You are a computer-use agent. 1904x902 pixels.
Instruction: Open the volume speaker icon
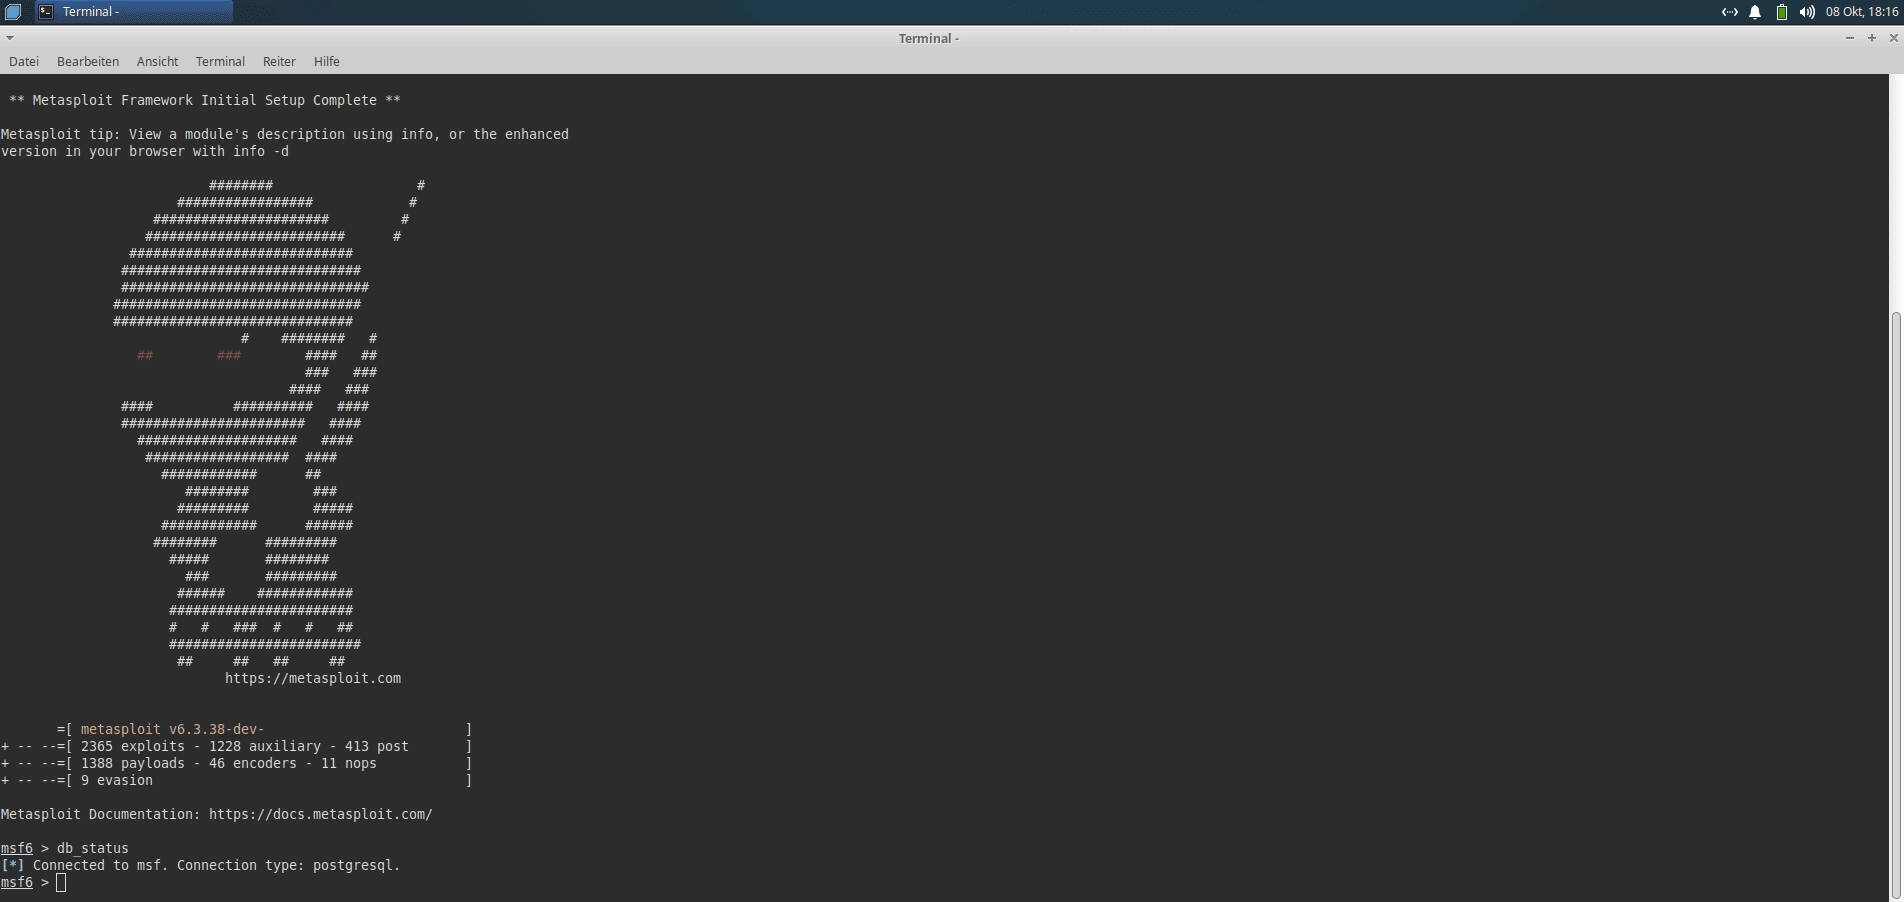1807,12
